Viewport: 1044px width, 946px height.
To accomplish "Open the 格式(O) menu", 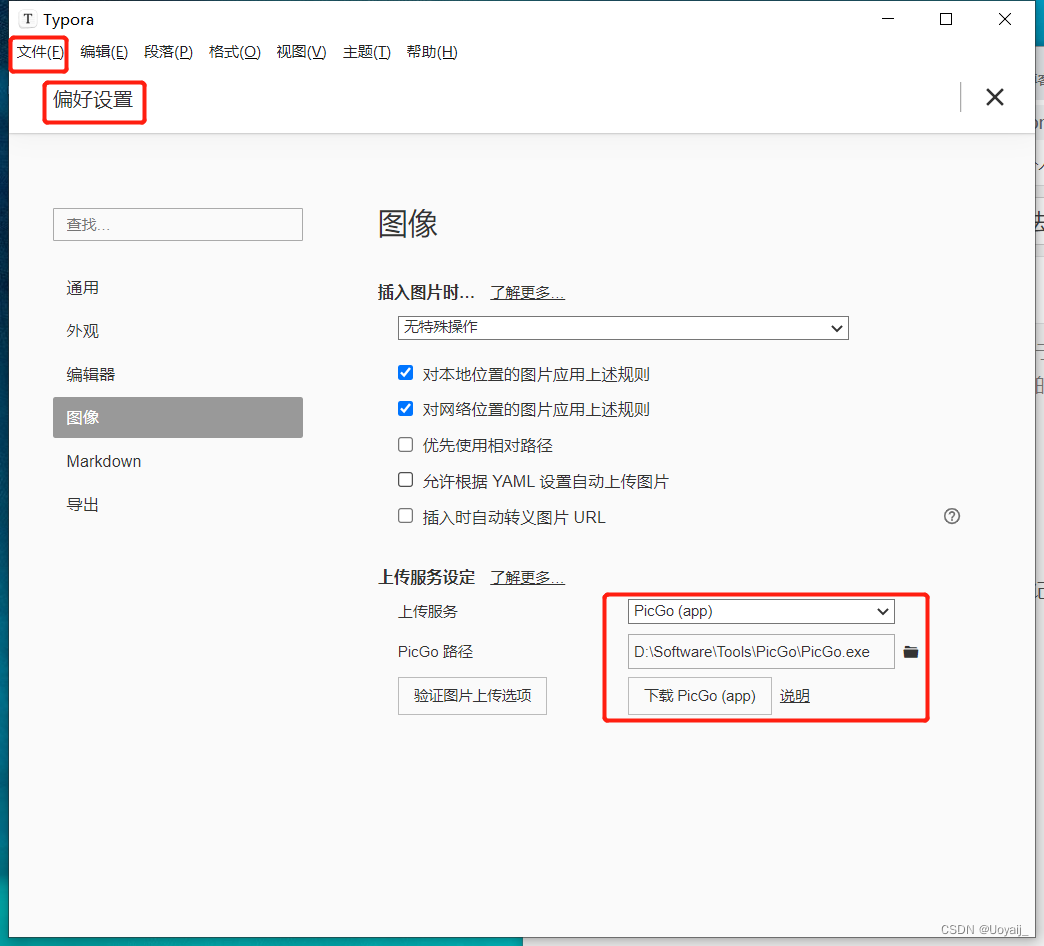I will pos(234,52).
